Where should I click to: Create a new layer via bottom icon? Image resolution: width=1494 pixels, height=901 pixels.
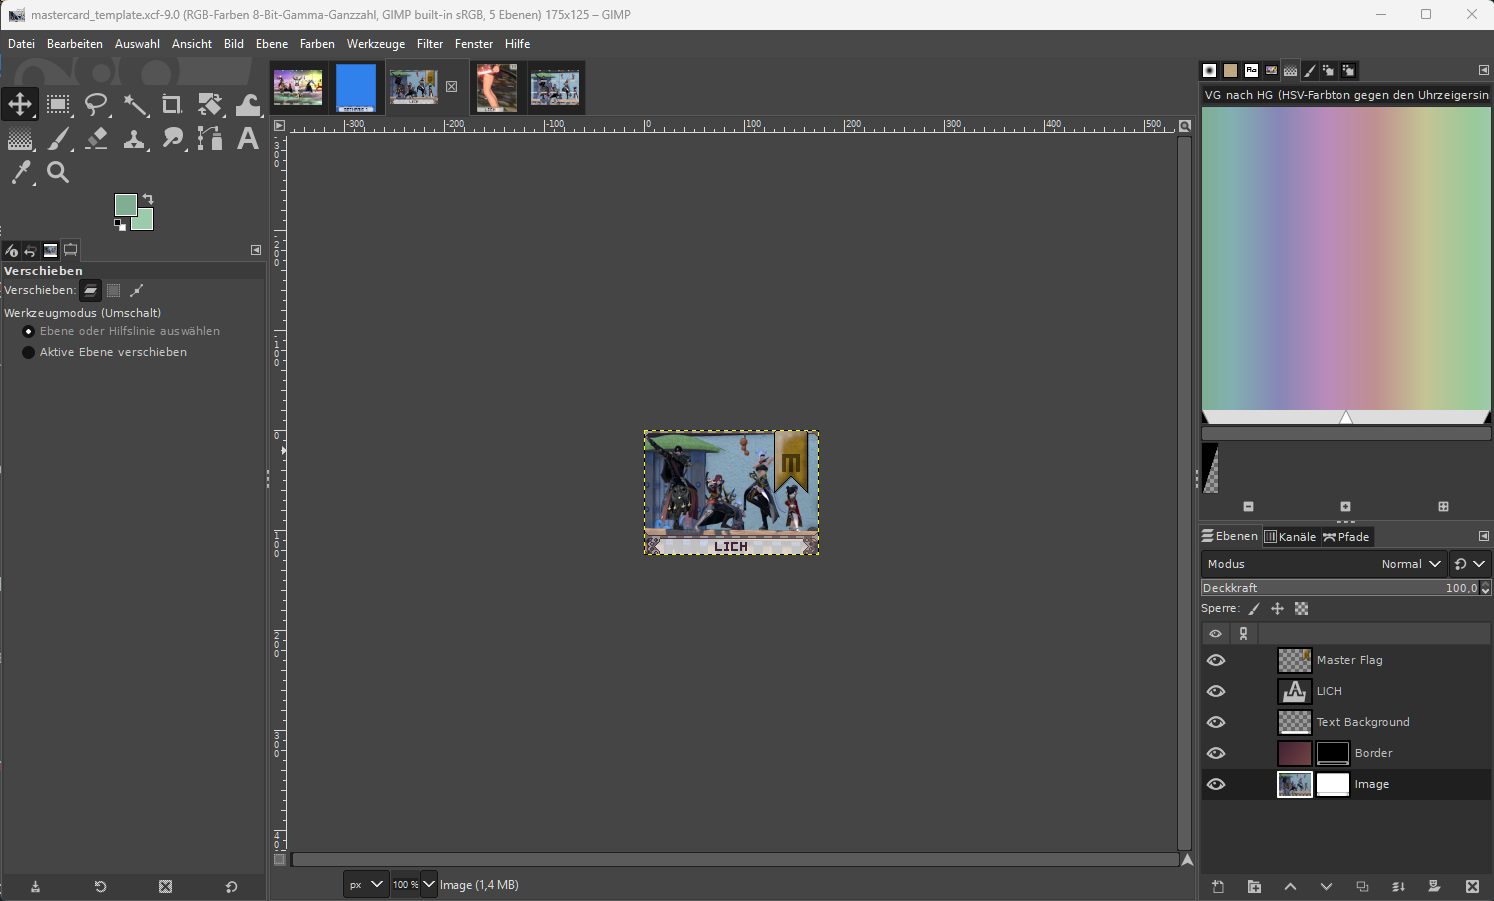point(1218,886)
